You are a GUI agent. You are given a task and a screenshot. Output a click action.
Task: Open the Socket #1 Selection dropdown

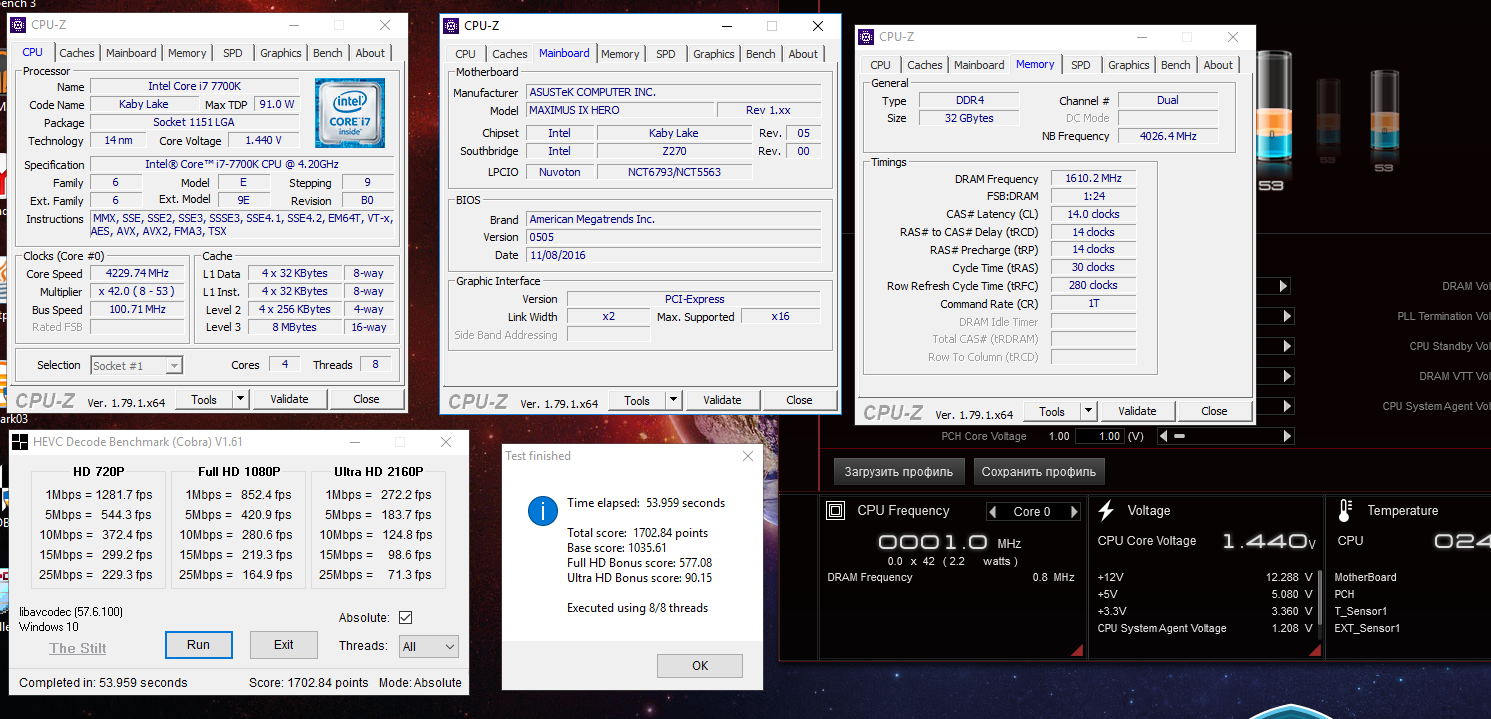coord(137,366)
